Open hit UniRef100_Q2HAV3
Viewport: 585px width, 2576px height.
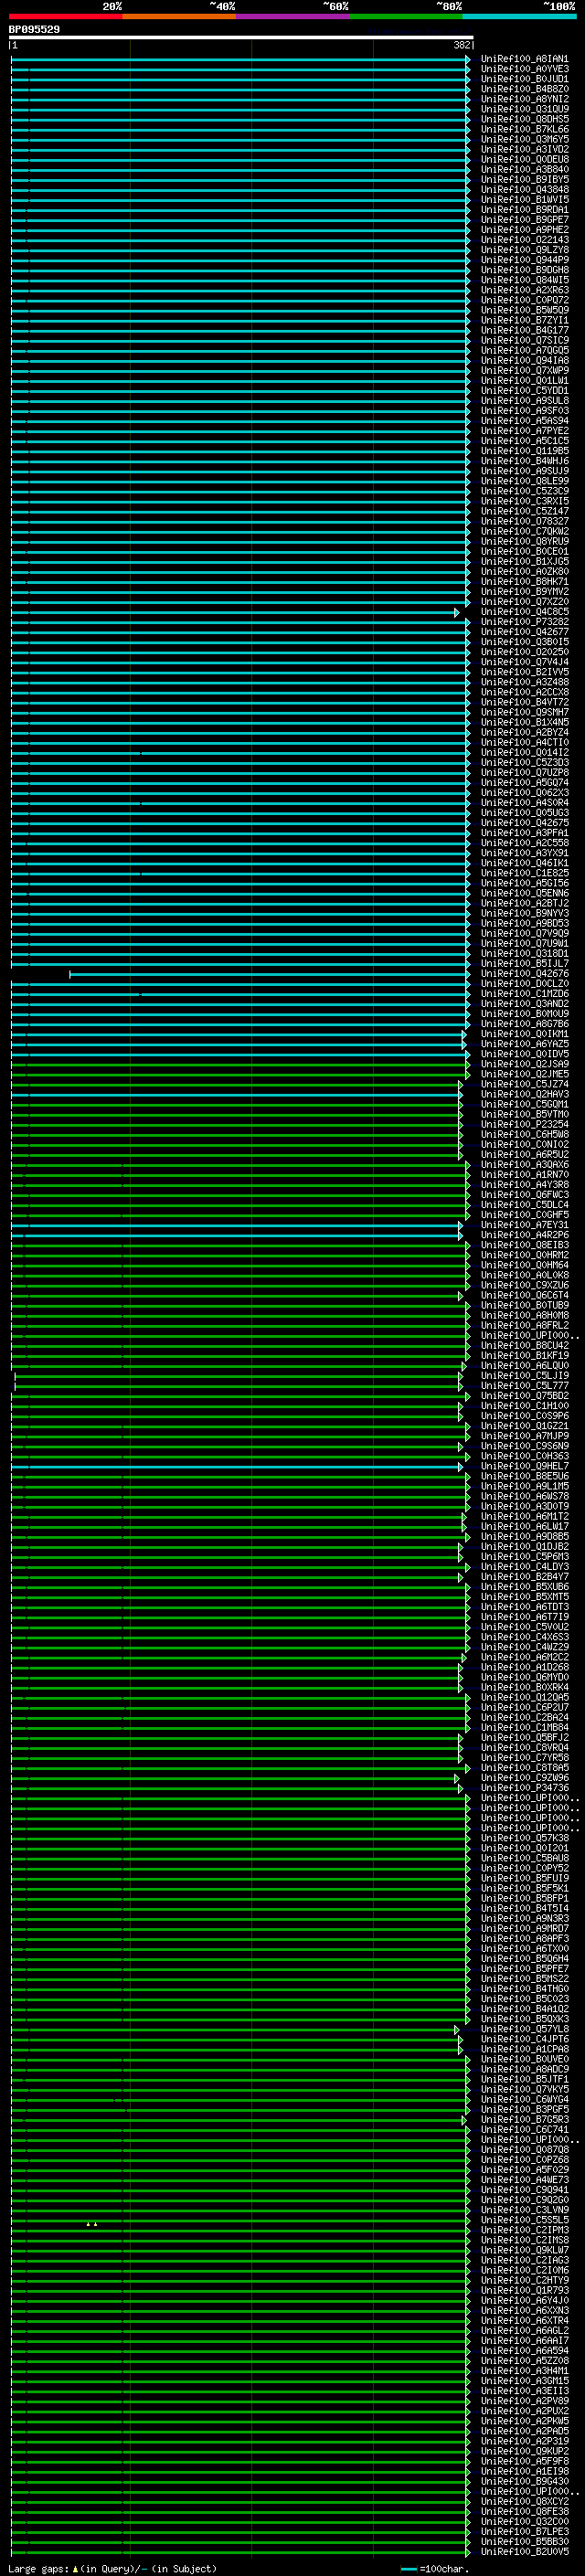click(524, 1094)
